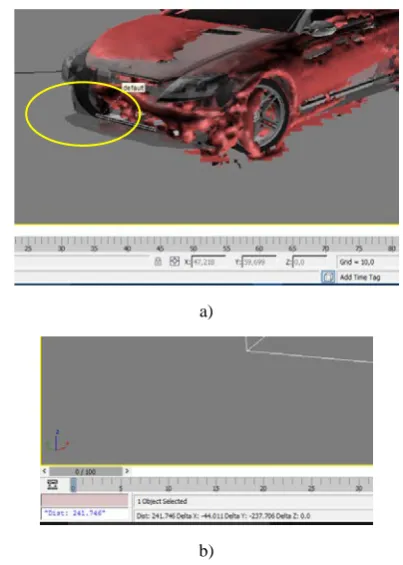Viewport: 403px width, 565px height.
Task: Click the time tag icon beside Add Time Tag
Action: pyautogui.click(x=328, y=277)
